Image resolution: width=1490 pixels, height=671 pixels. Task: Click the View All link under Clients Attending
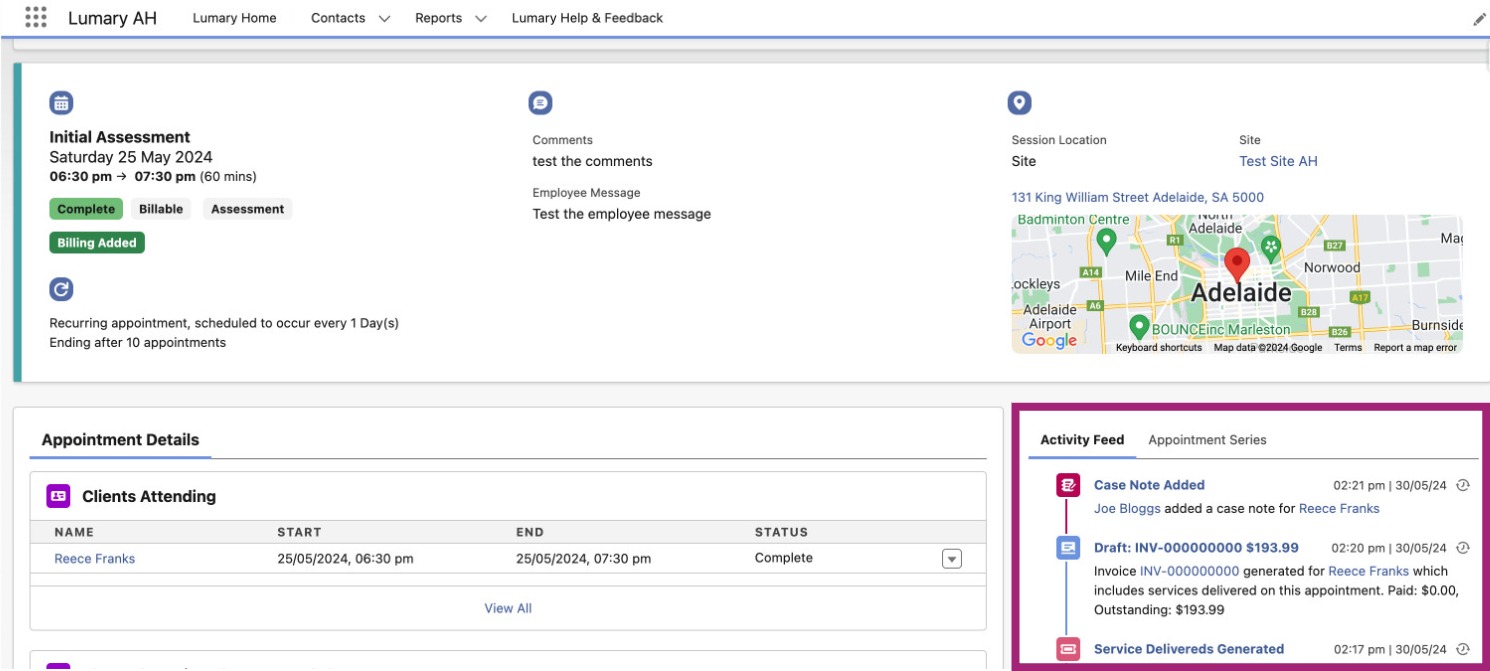[x=509, y=608]
